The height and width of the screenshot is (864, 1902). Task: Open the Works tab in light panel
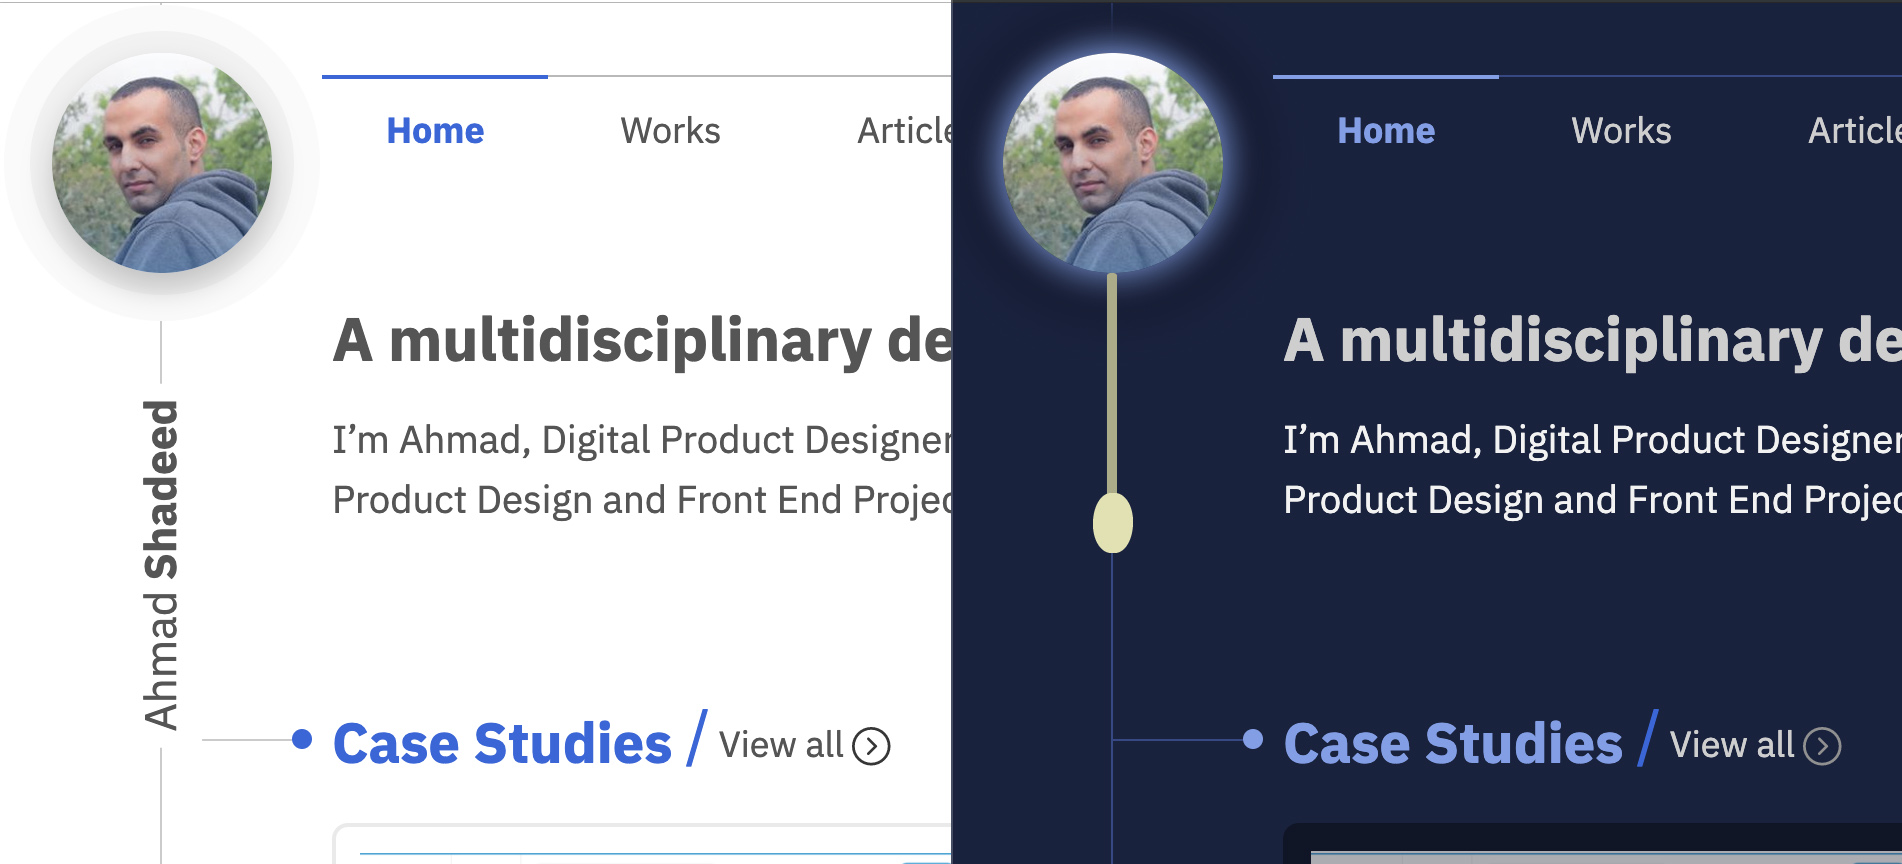click(x=670, y=131)
